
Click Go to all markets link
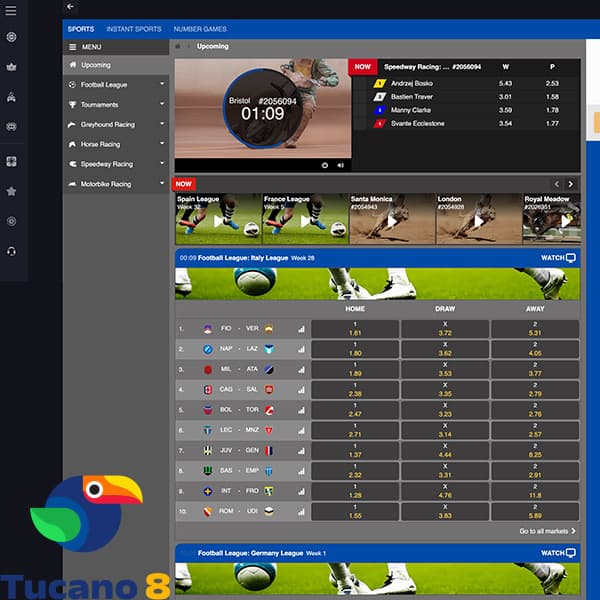(547, 531)
